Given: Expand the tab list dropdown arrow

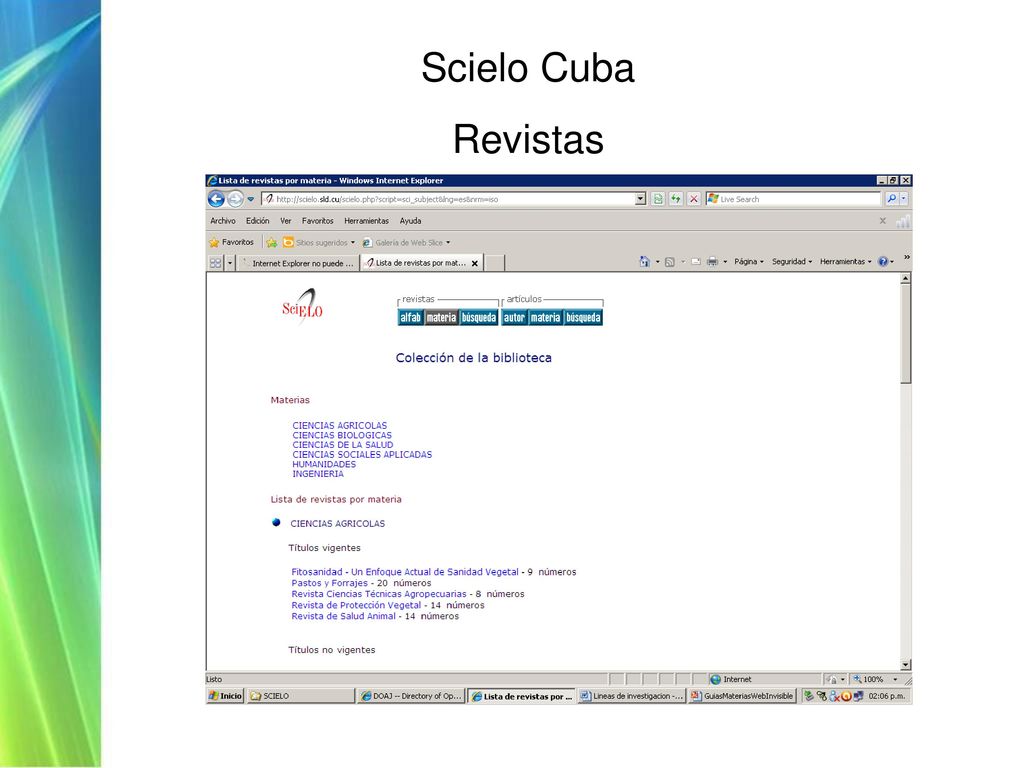Looking at the screenshot, I should point(230,263).
